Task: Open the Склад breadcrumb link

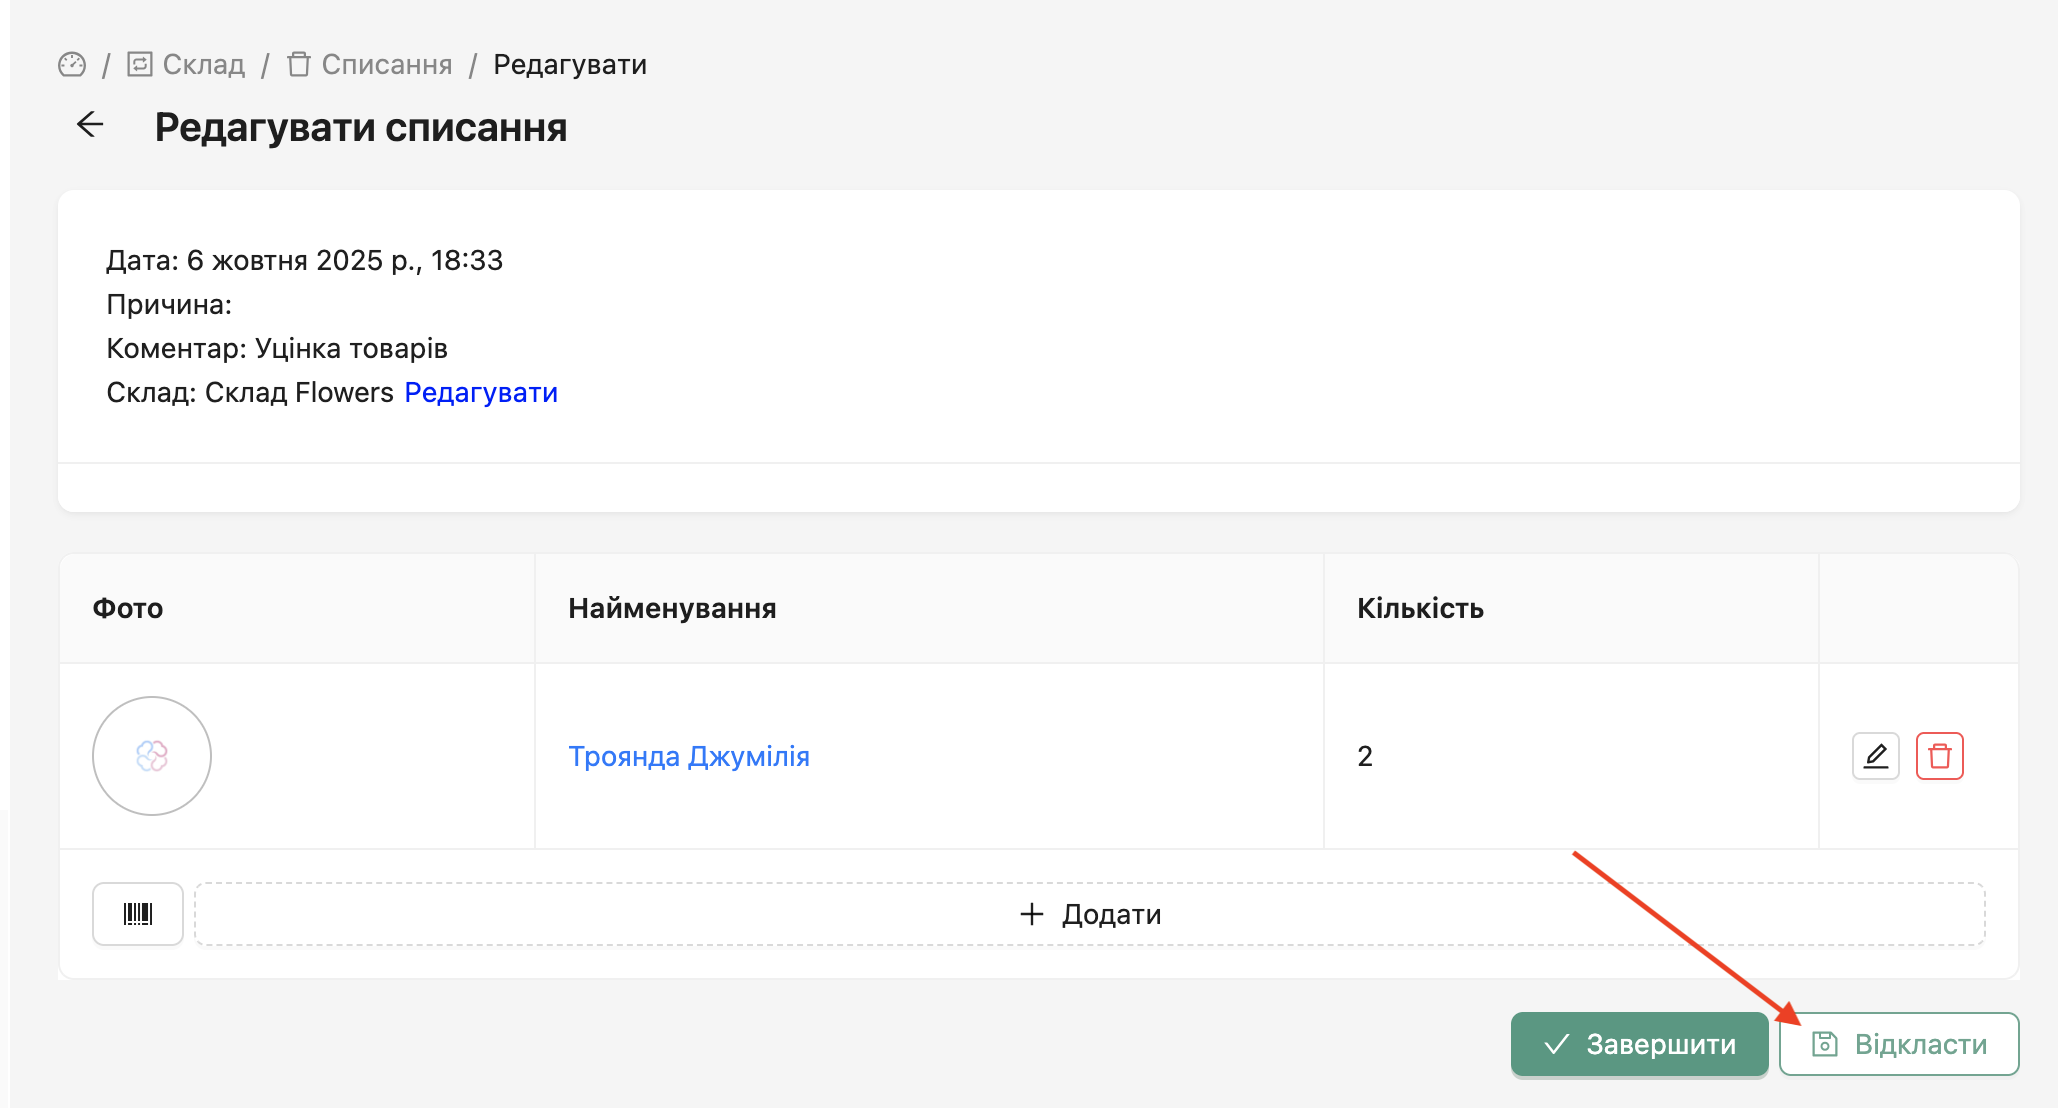Action: [203, 65]
